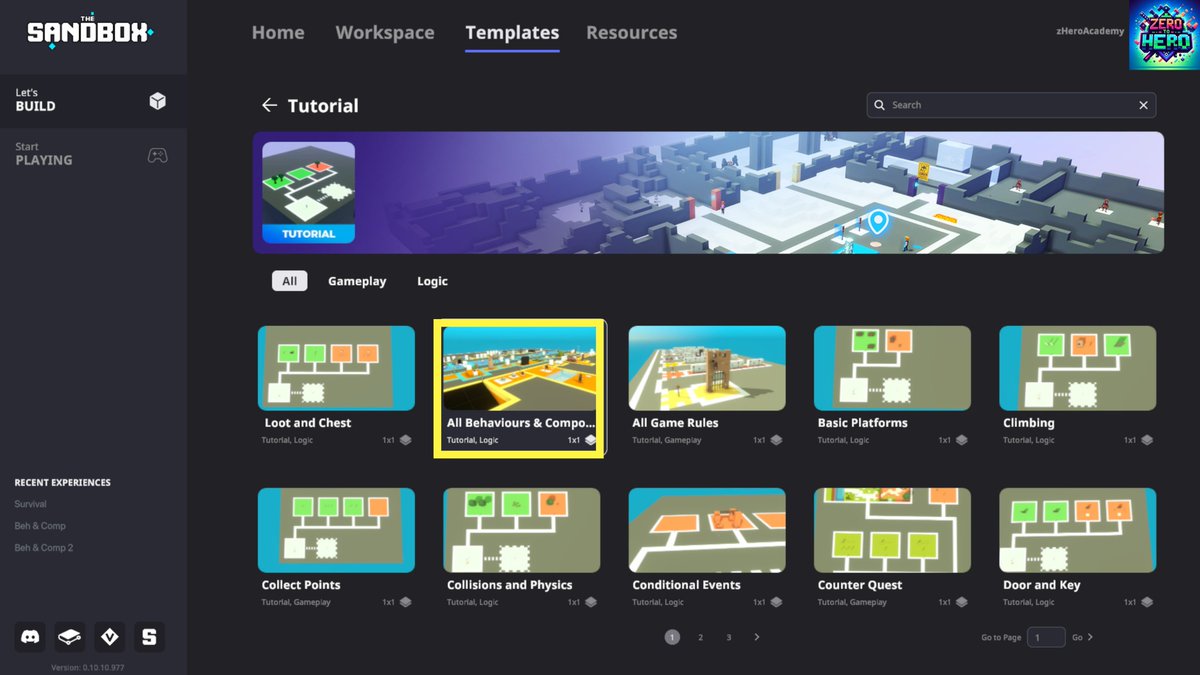Open Collisions and Physics template thumbnail
The height and width of the screenshot is (675, 1200).
pos(521,530)
